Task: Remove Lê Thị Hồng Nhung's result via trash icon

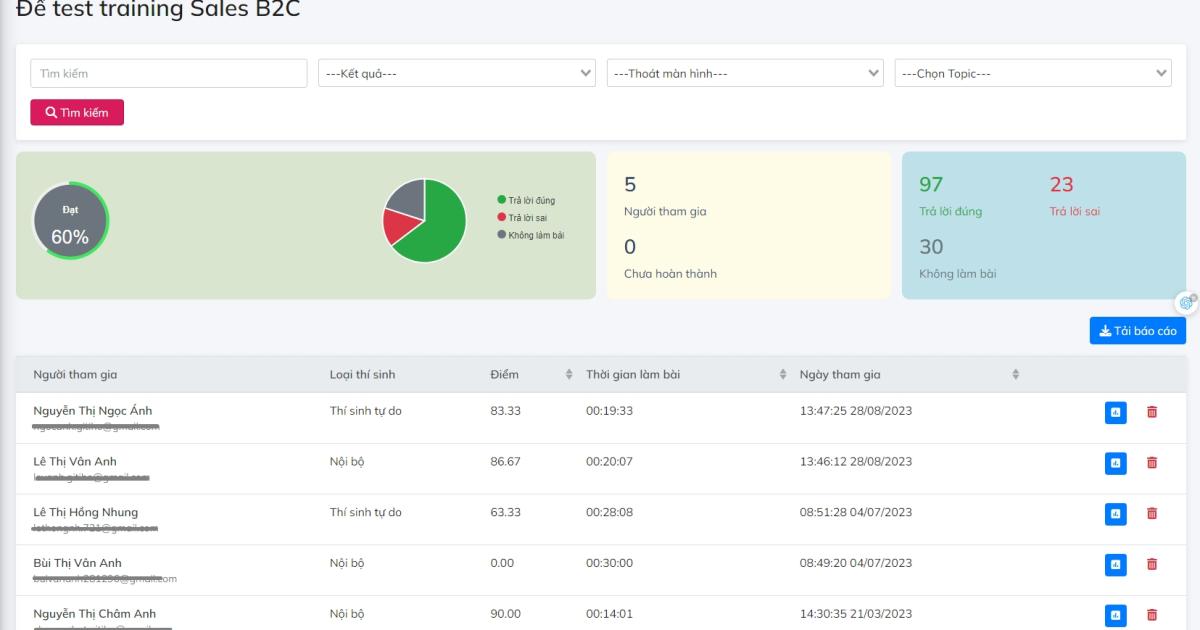Action: (x=1151, y=514)
